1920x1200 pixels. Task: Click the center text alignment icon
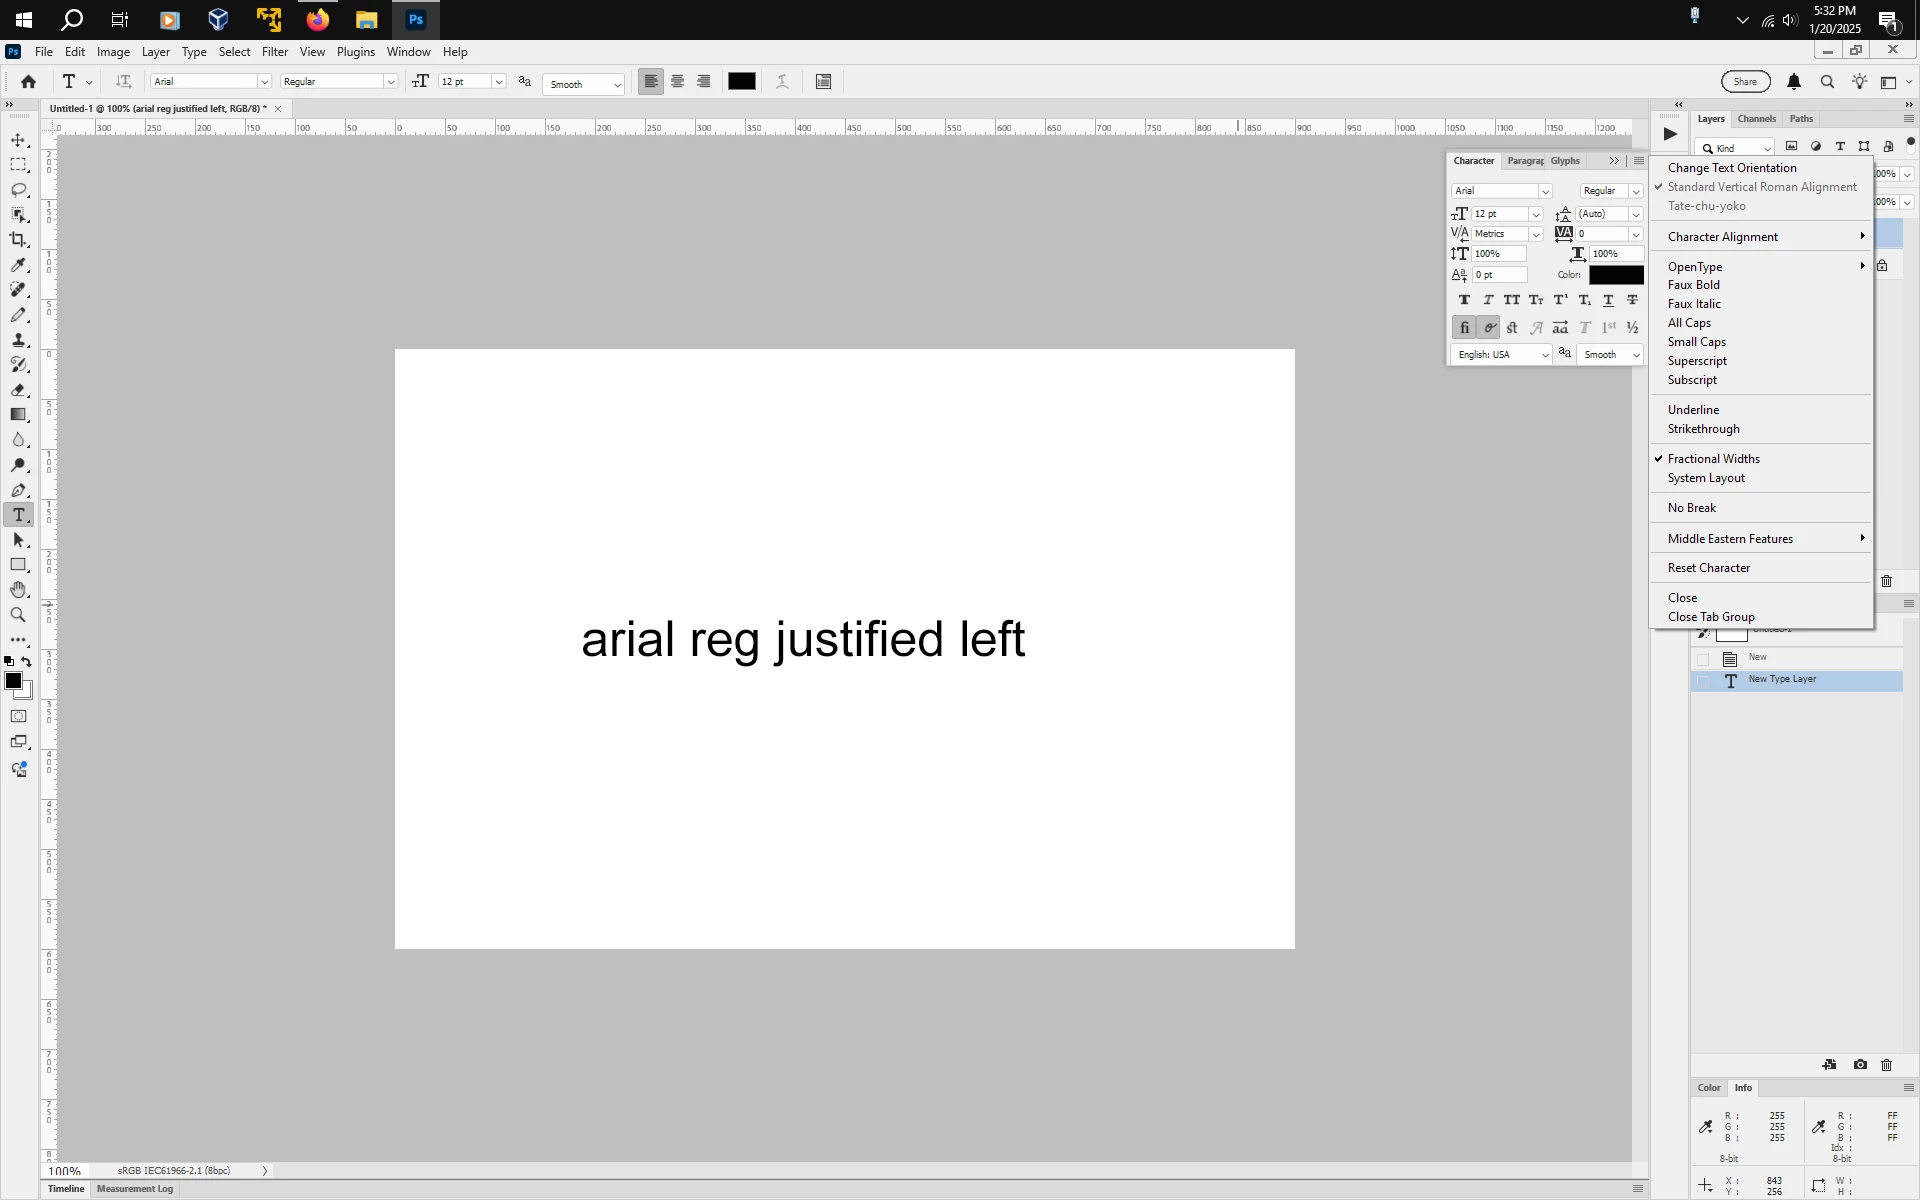pos(678,82)
